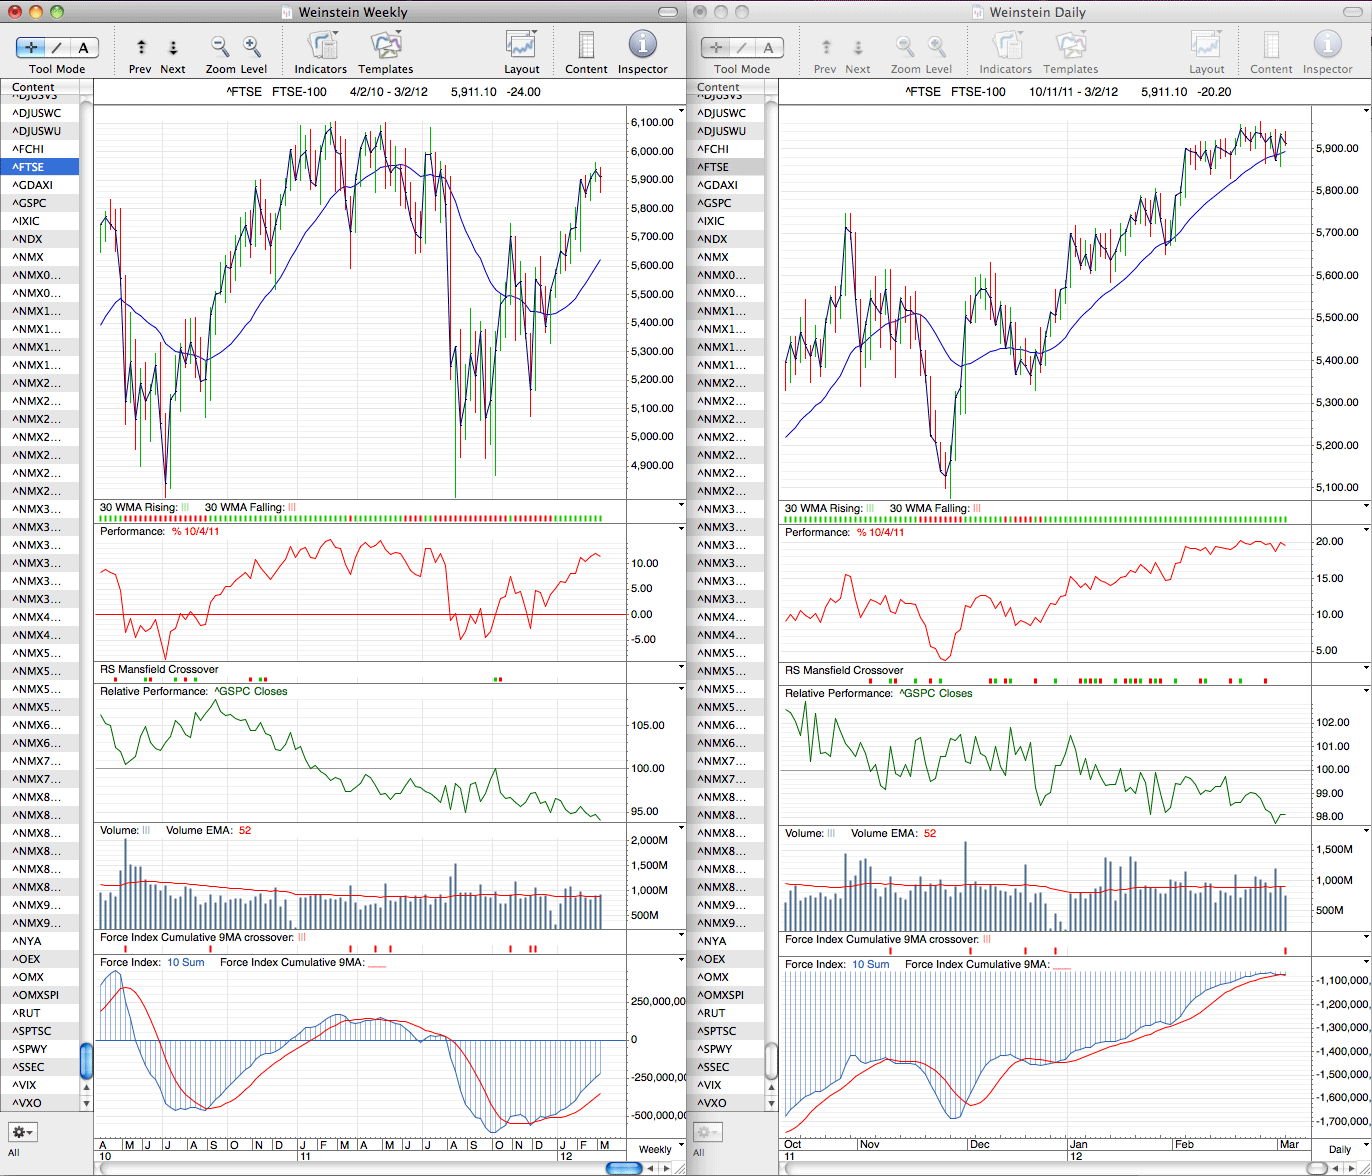Screen dimensions: 1372x1176
Task: Open Indicators icon in Weinstein Weekly toolbar
Action: tap(322, 45)
